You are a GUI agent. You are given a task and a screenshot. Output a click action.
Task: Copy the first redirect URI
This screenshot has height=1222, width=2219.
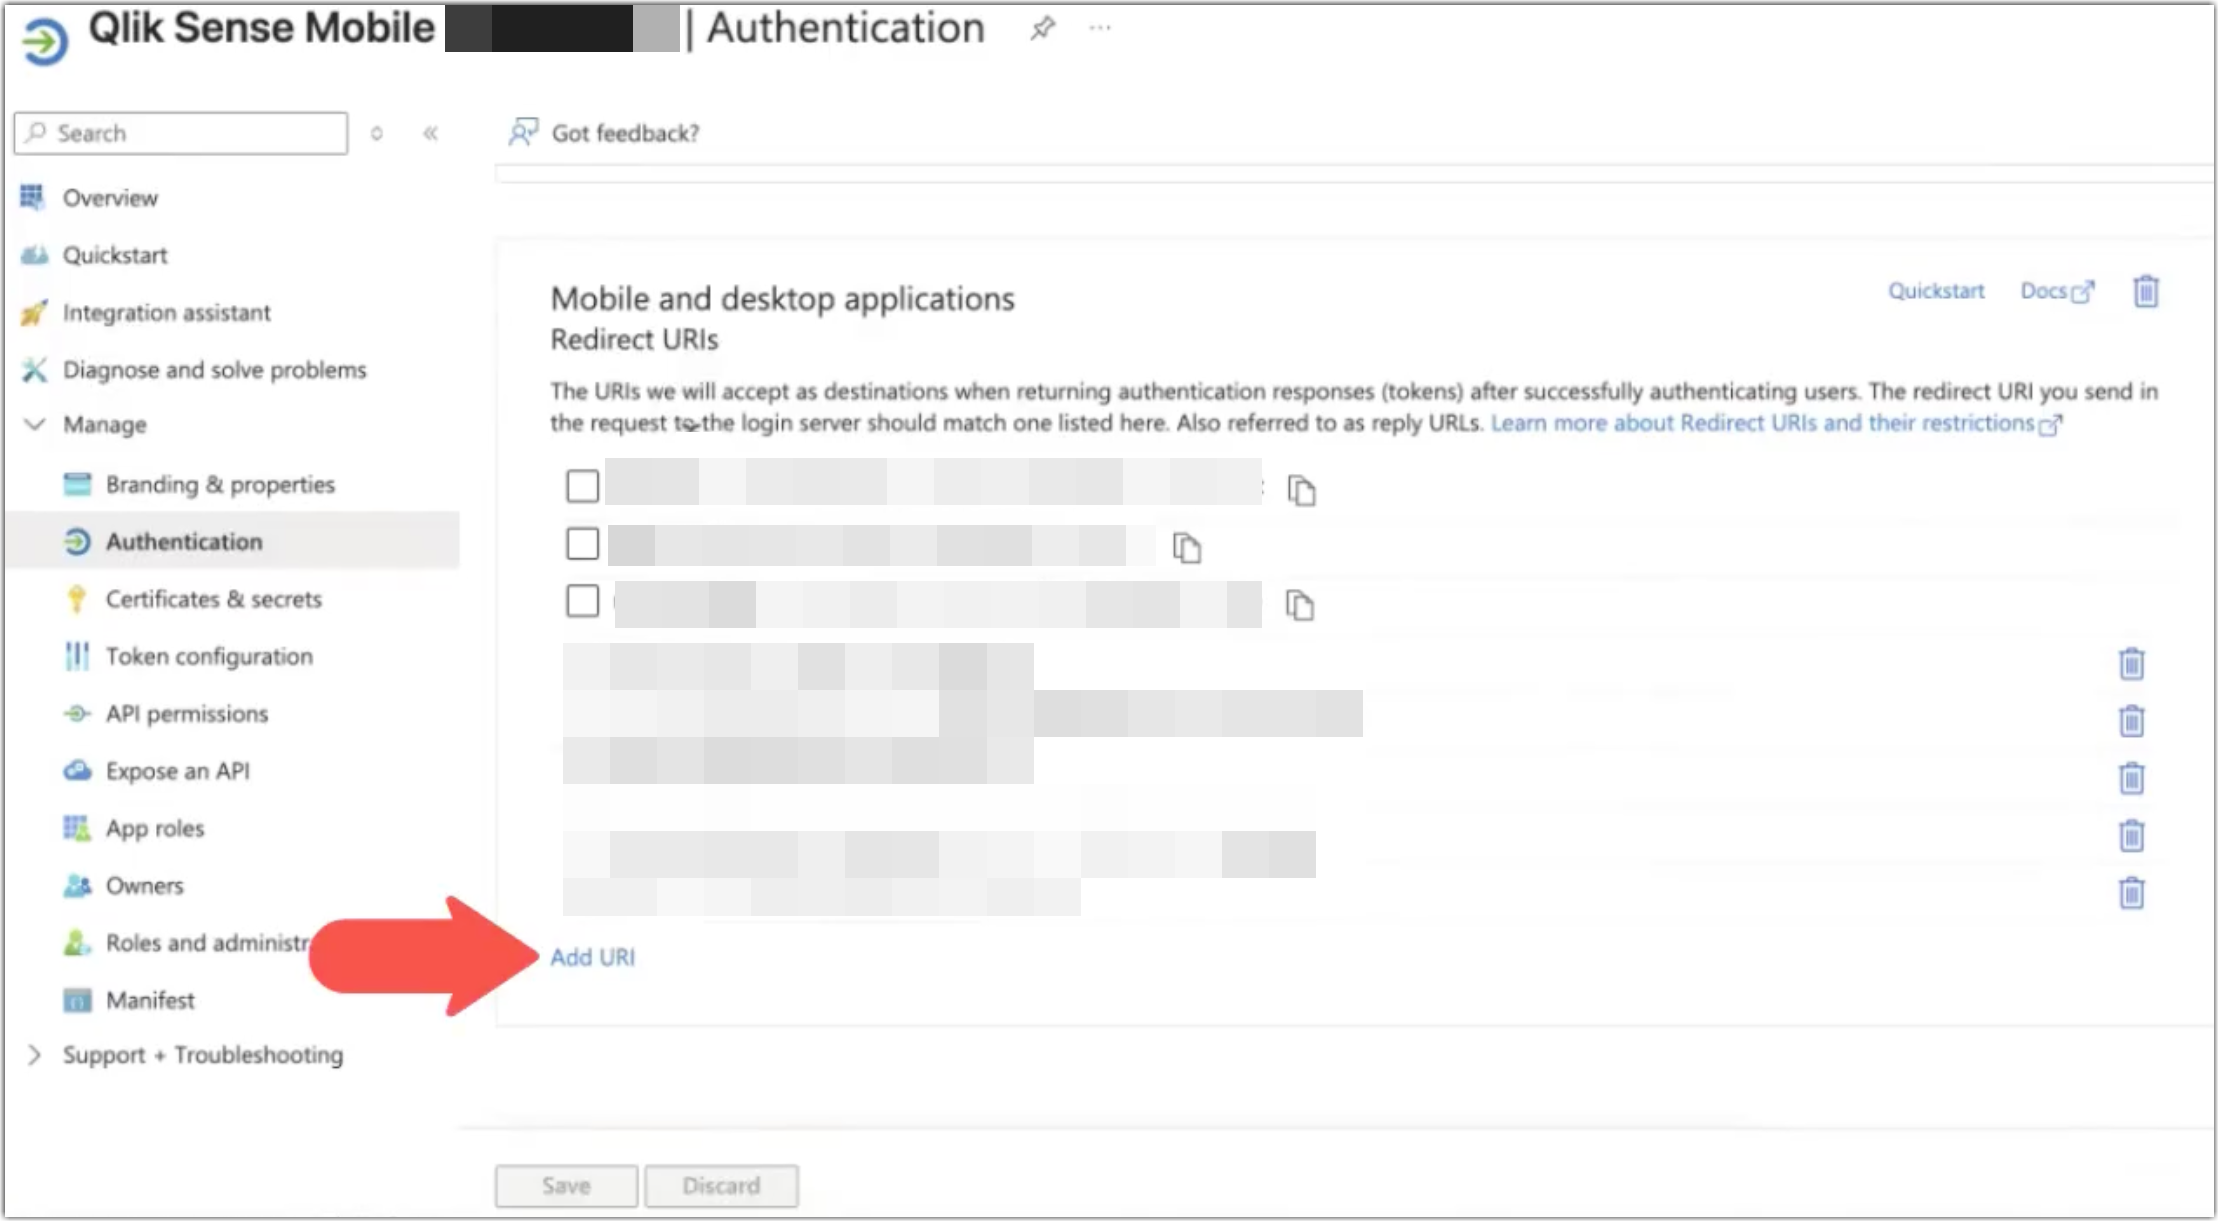click(1302, 491)
